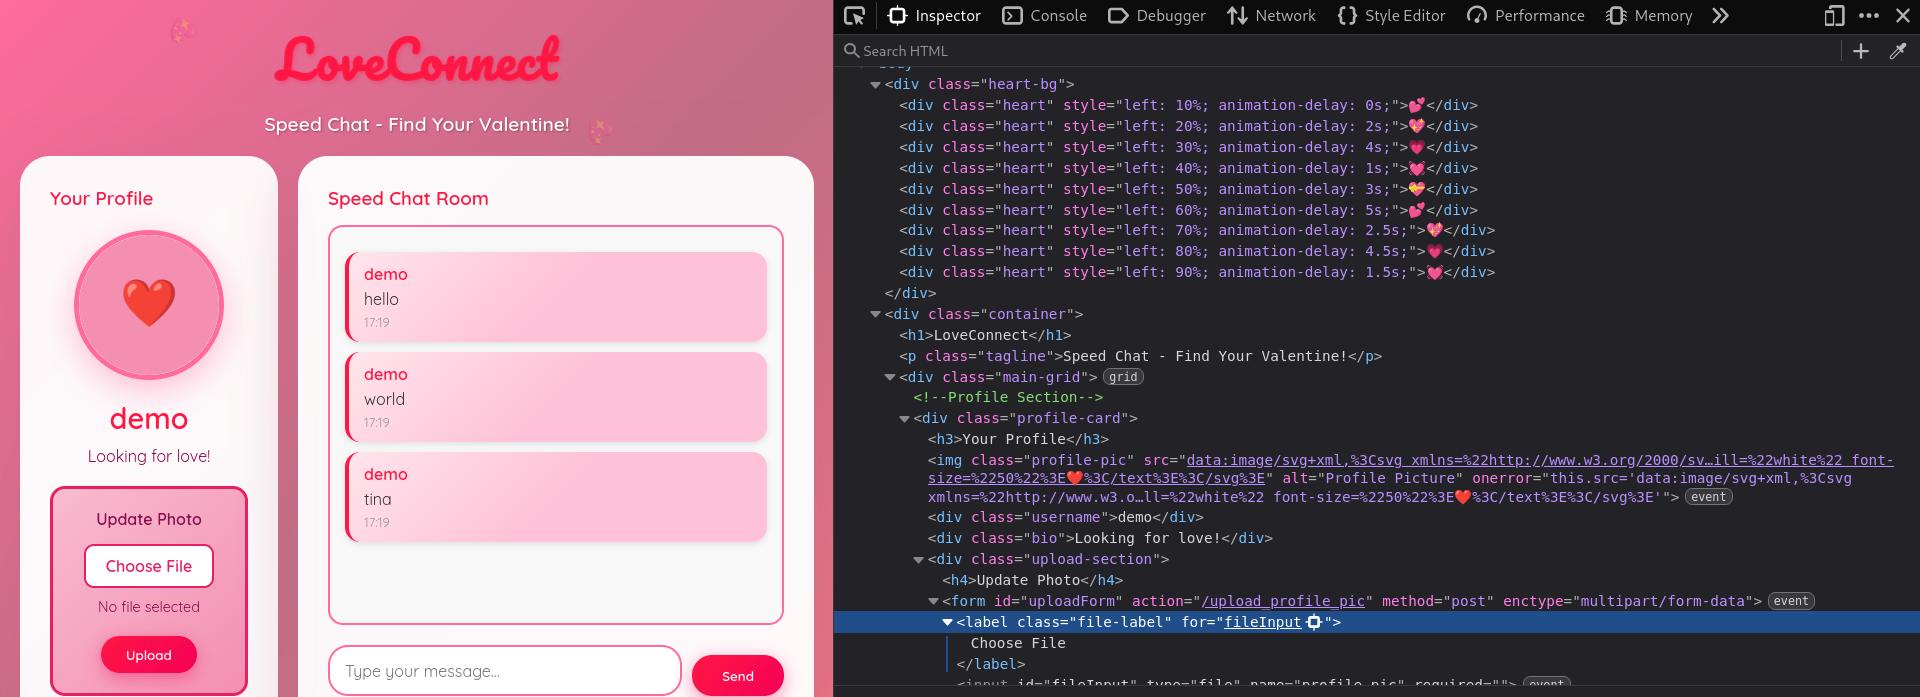This screenshot has width=1920, height=697.
Task: Show more devtools tabs chevron
Action: pos(1720,16)
